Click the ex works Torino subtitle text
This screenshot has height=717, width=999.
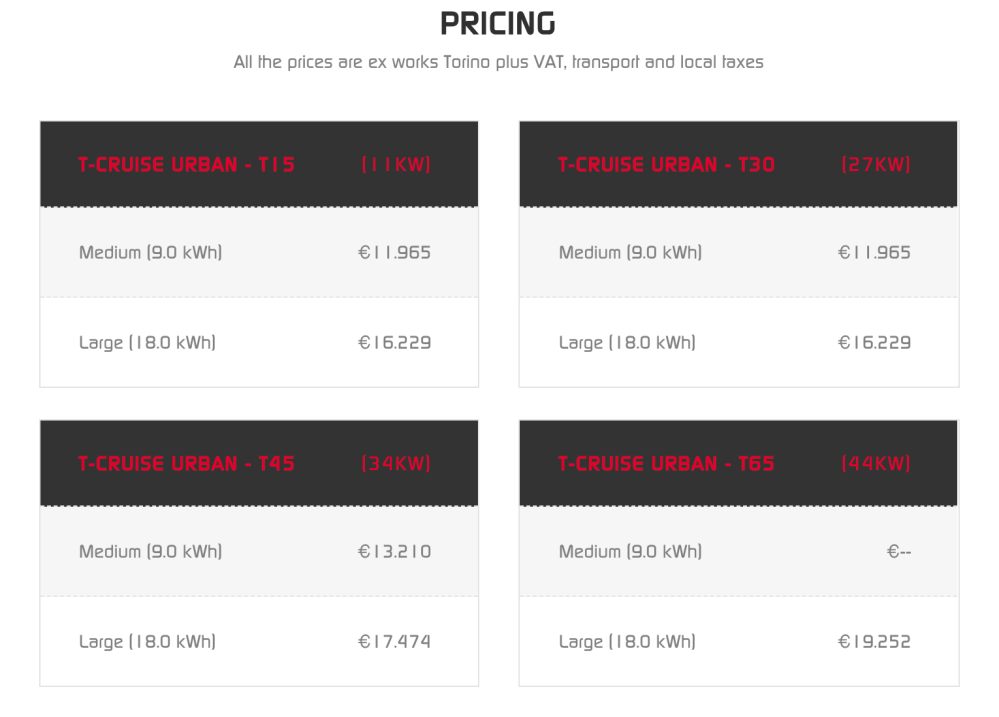(498, 62)
